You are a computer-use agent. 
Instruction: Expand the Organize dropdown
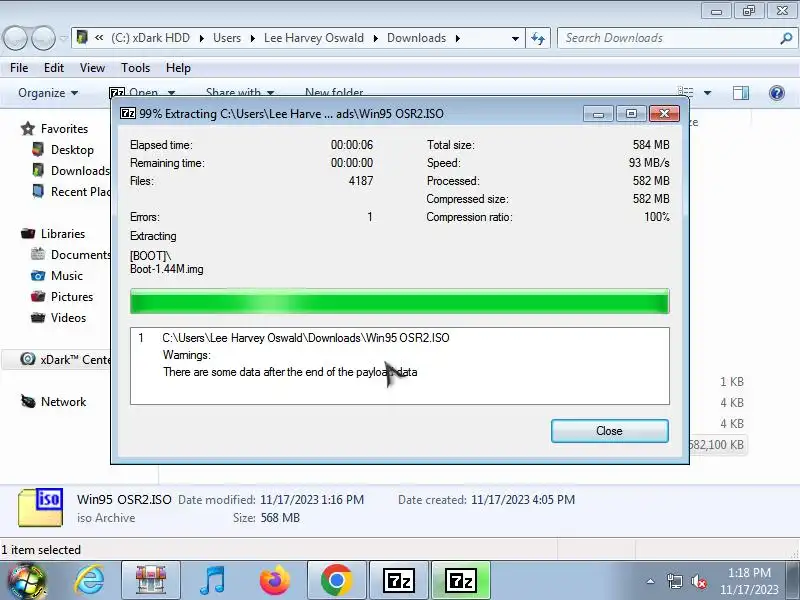click(x=48, y=93)
